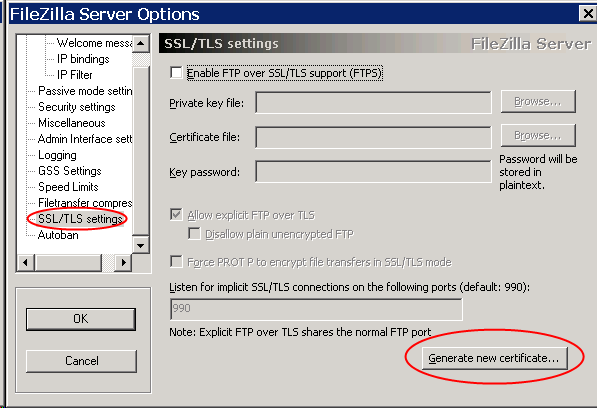Select Welcome message in the tree

[94, 43]
